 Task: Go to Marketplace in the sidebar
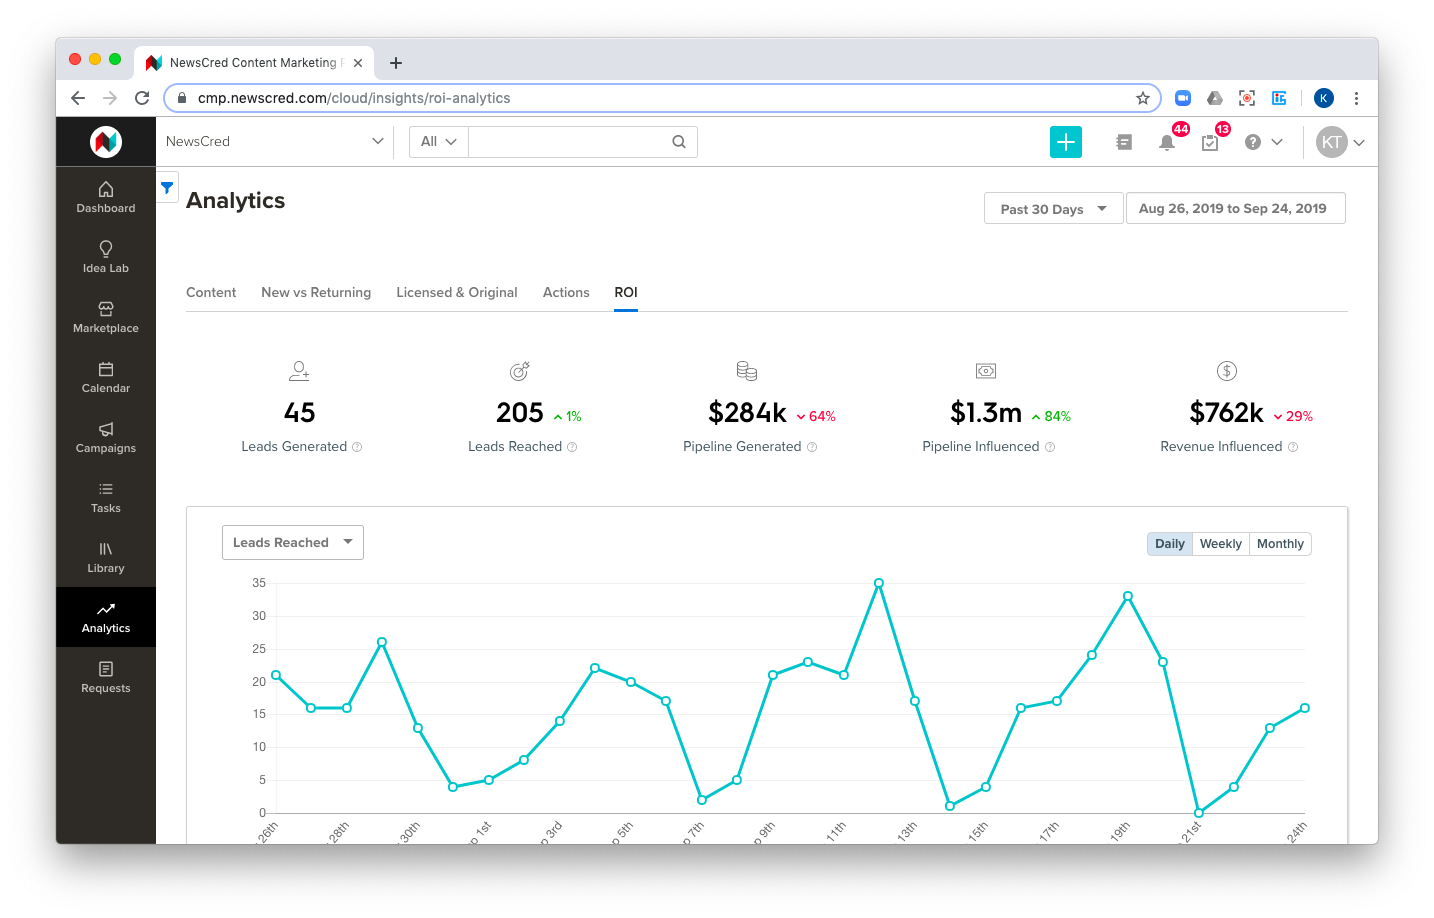(106, 317)
